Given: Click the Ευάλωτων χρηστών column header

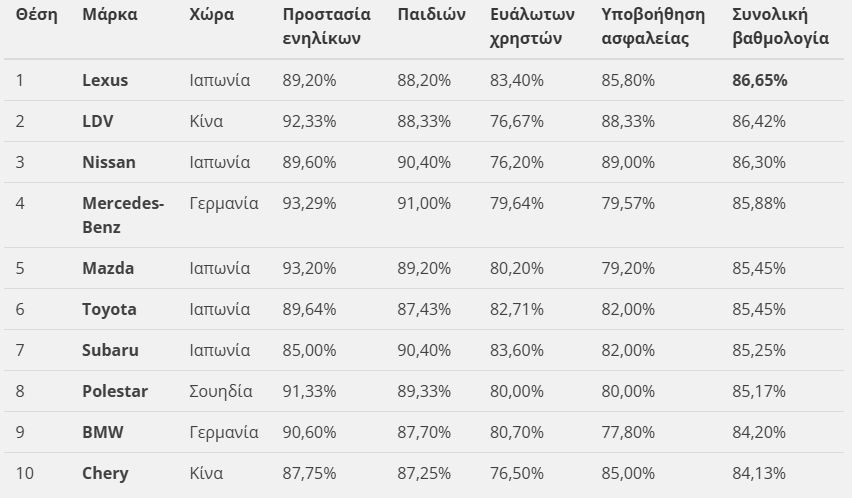Looking at the screenshot, I should [531, 27].
